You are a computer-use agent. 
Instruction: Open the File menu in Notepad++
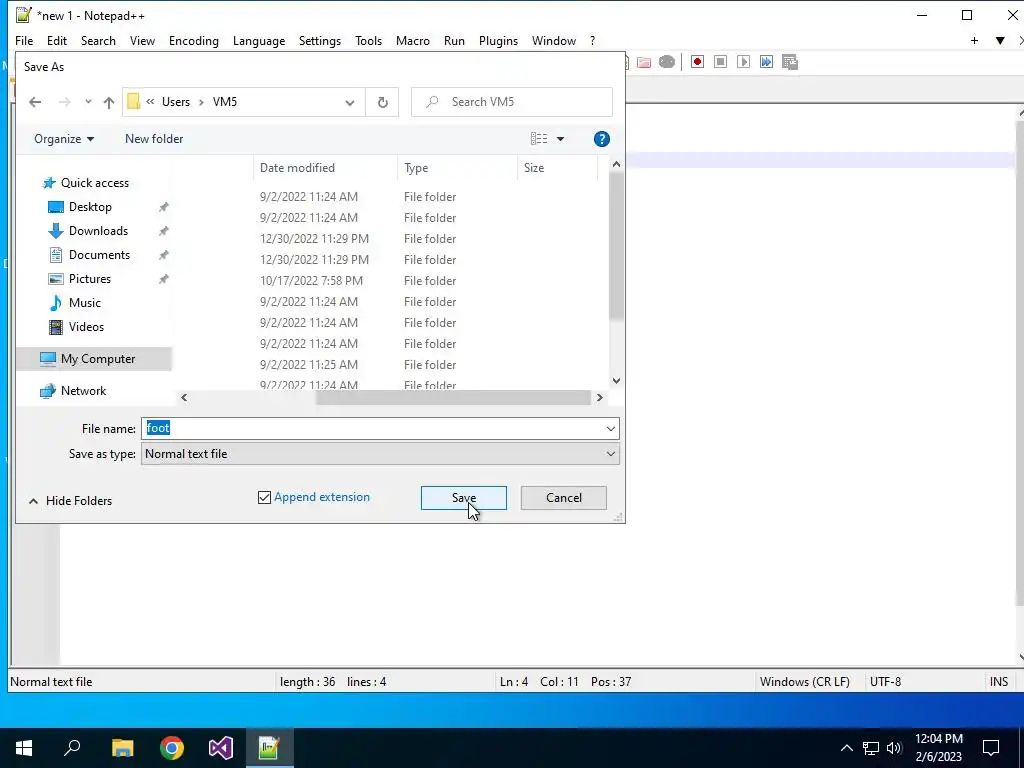tap(24, 40)
